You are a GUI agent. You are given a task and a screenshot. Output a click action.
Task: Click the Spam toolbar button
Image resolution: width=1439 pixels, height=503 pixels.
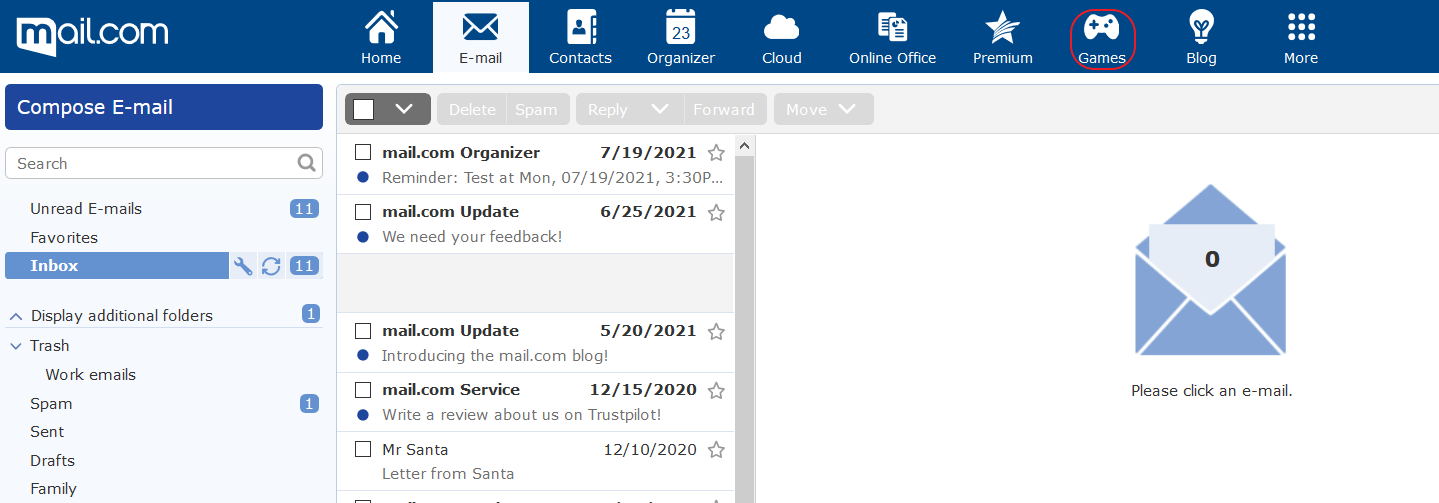[537, 109]
